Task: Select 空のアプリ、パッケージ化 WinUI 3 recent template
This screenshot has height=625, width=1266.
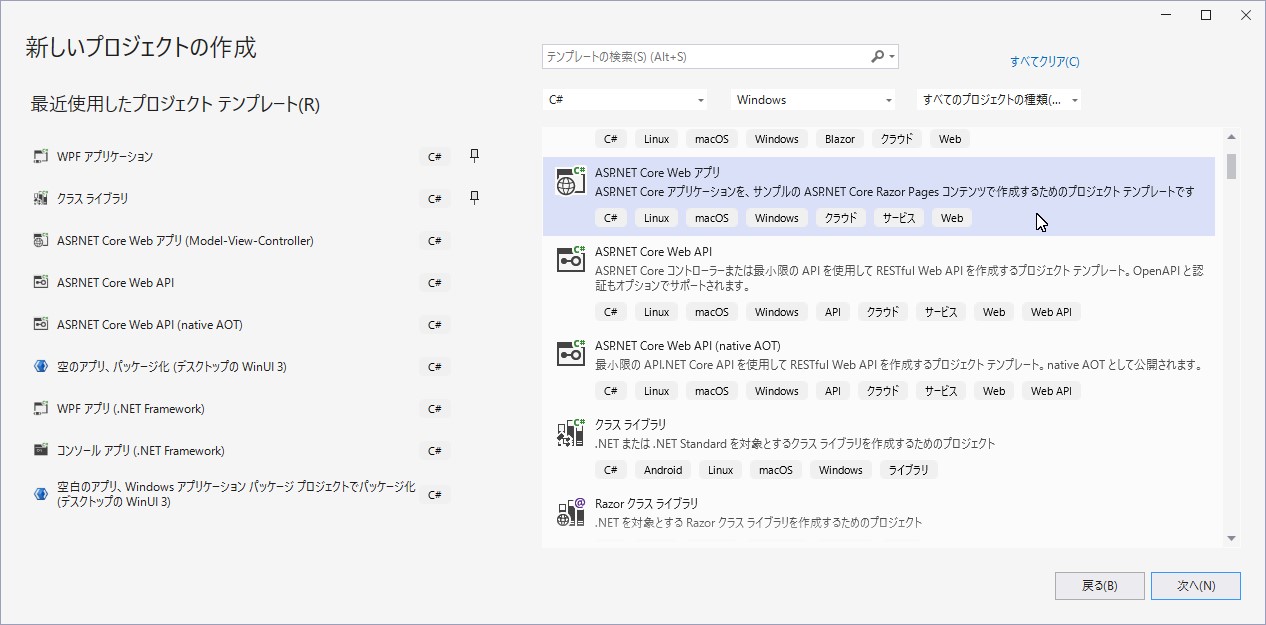Action: (171, 367)
